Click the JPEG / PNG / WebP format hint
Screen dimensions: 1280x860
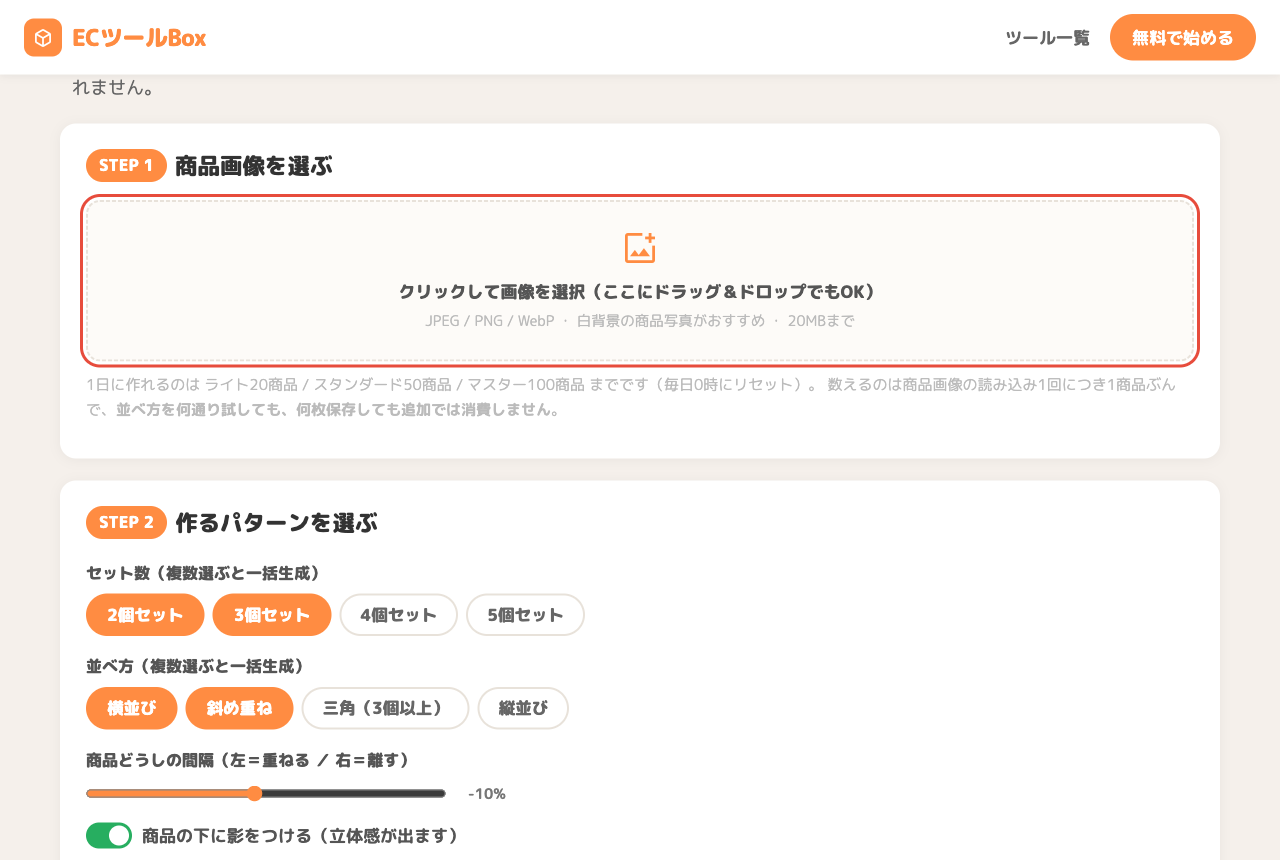[x=640, y=321]
